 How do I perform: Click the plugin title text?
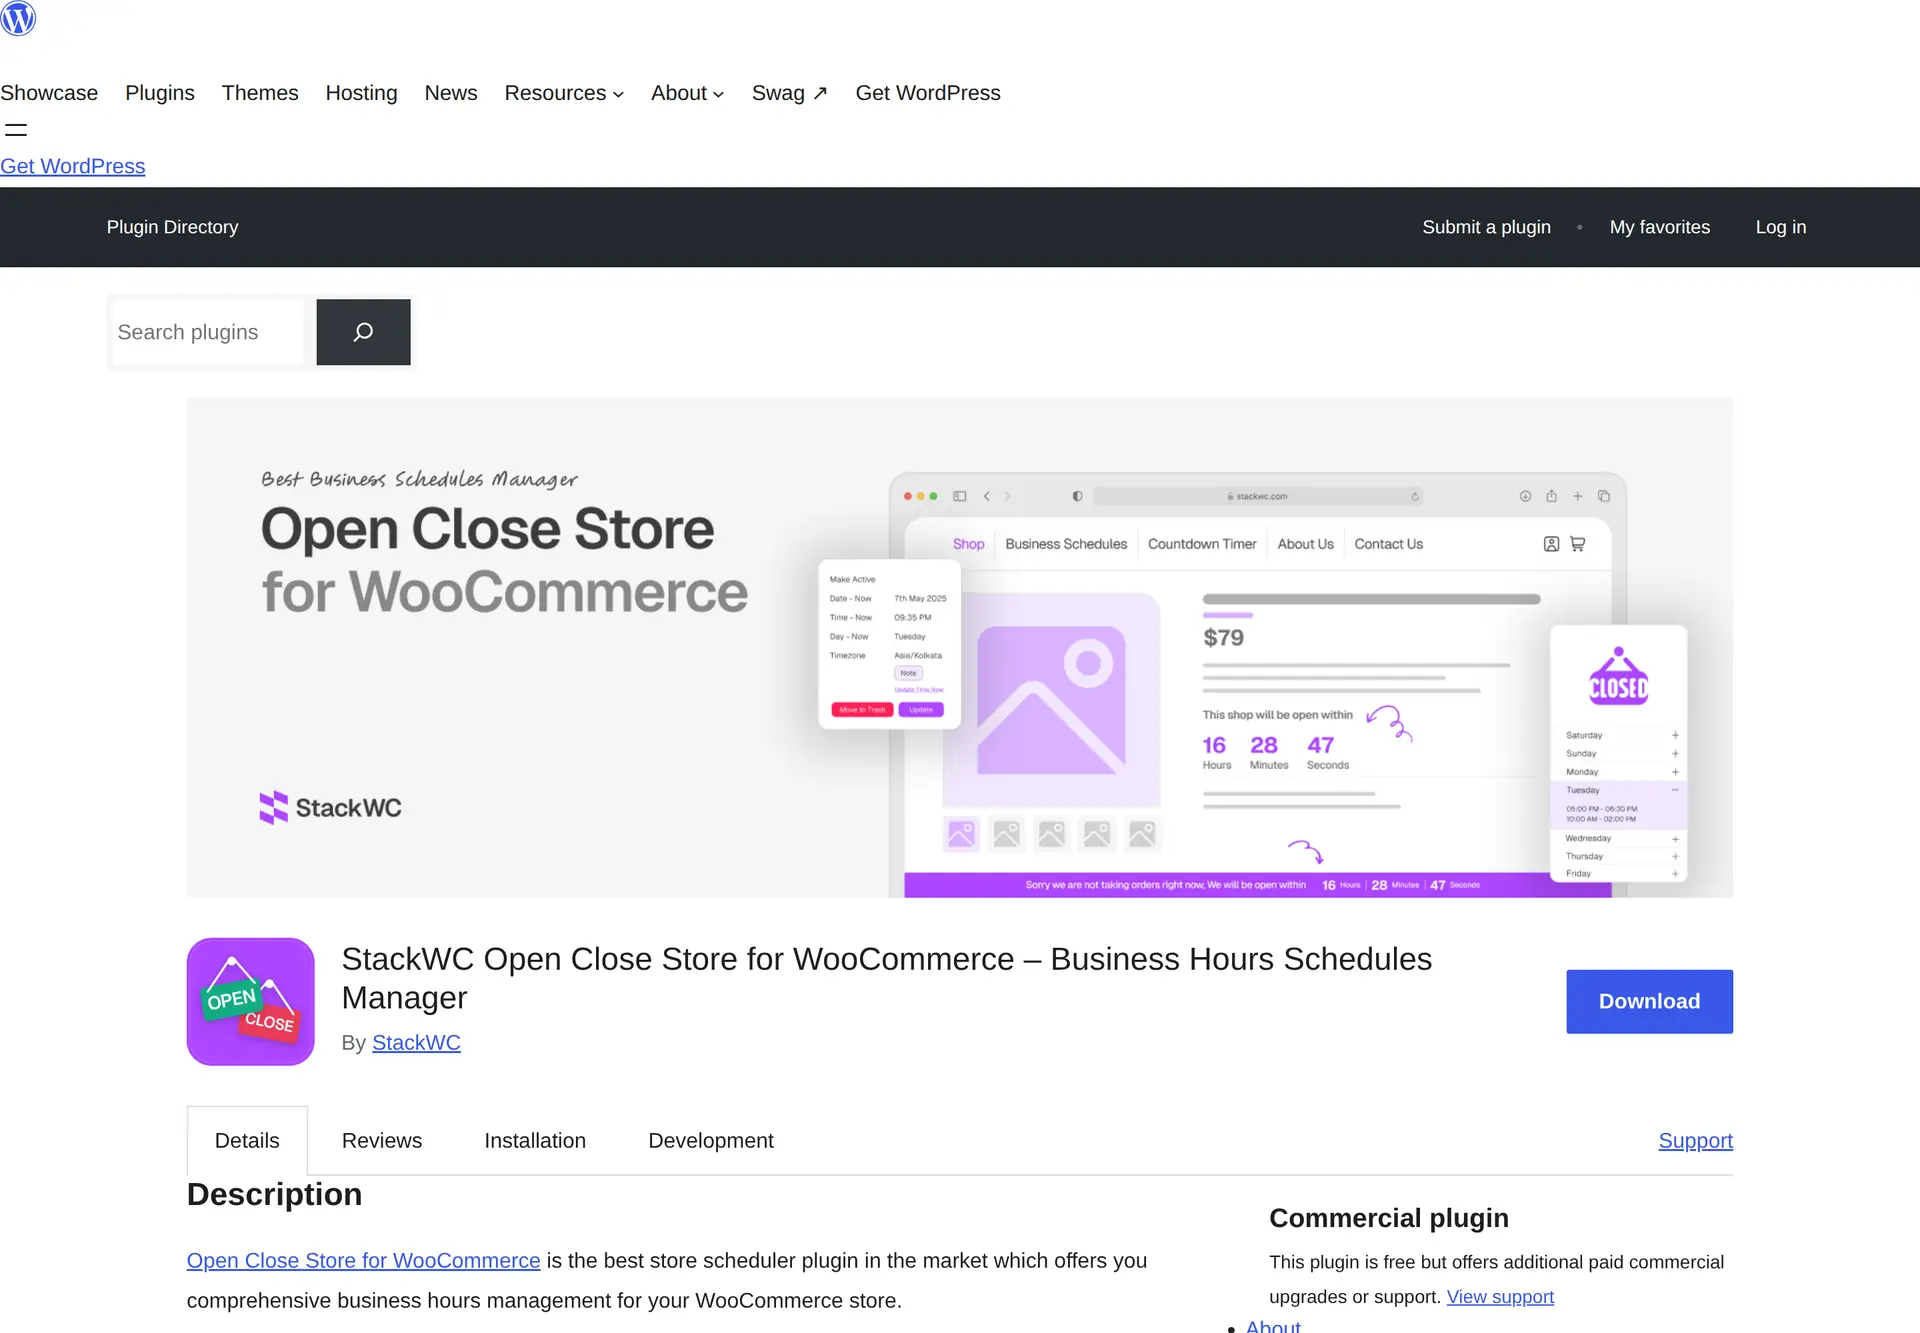(x=887, y=978)
